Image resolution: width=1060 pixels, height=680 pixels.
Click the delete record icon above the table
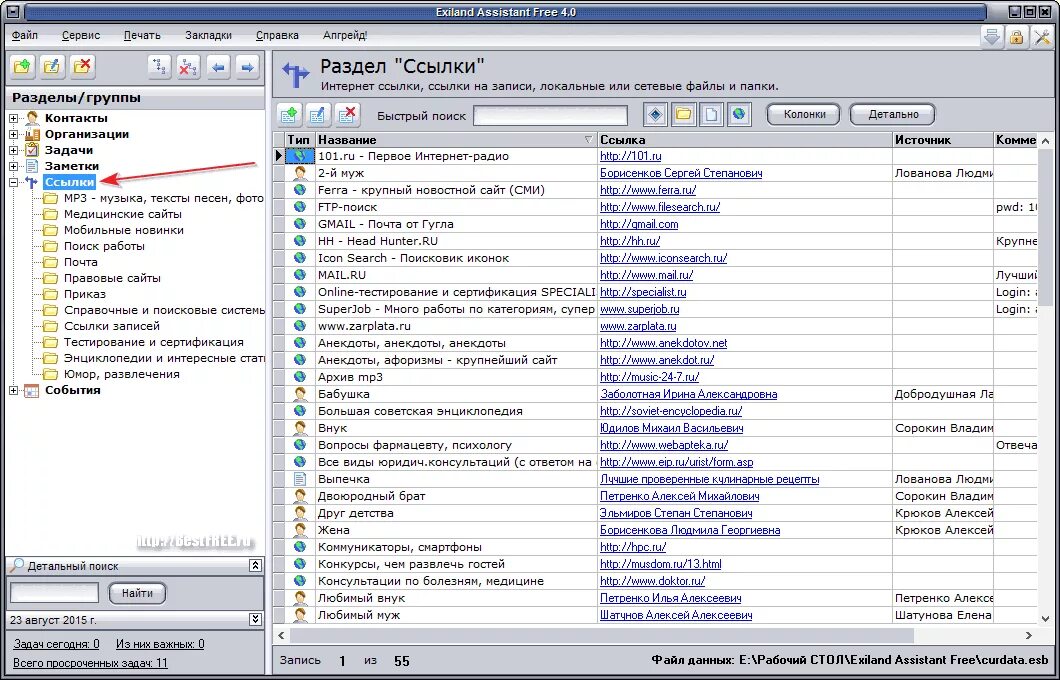(347, 115)
